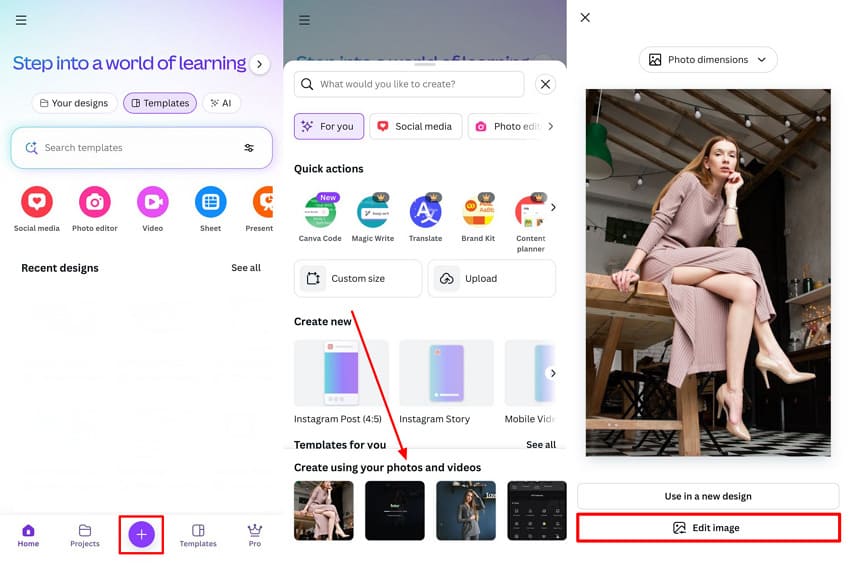Switch to the Your designs tab
Viewport: 850px width, 574px height.
click(74, 103)
